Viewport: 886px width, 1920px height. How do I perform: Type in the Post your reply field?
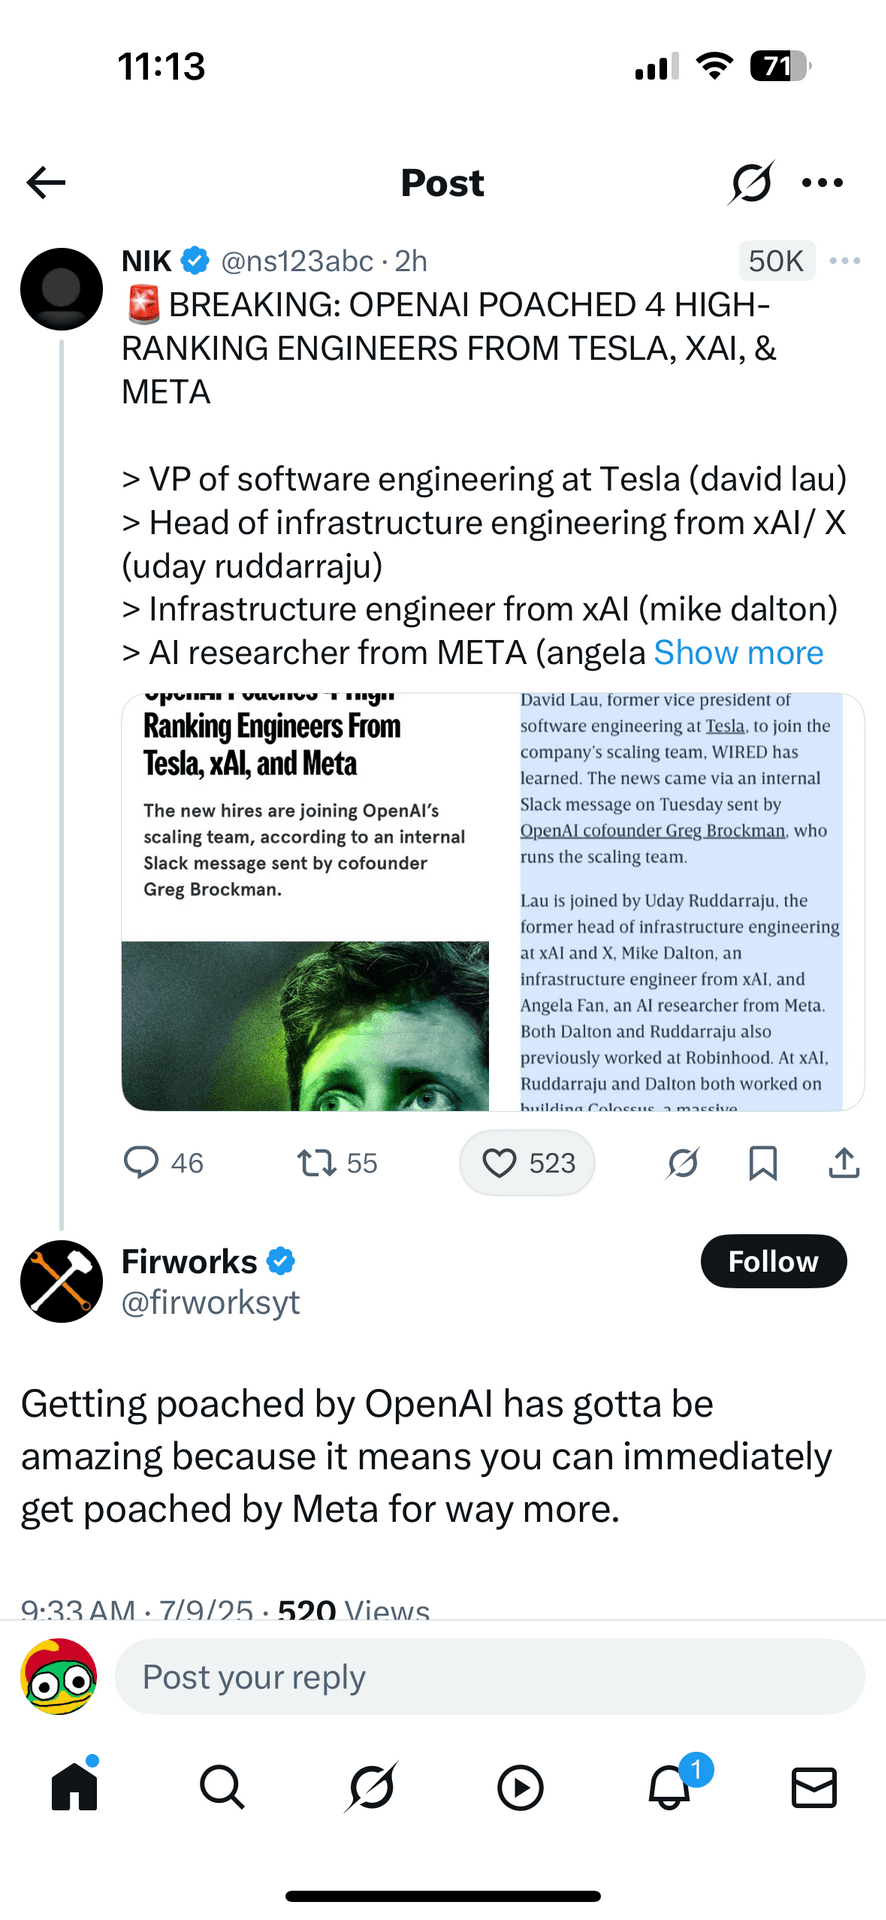click(x=490, y=1677)
